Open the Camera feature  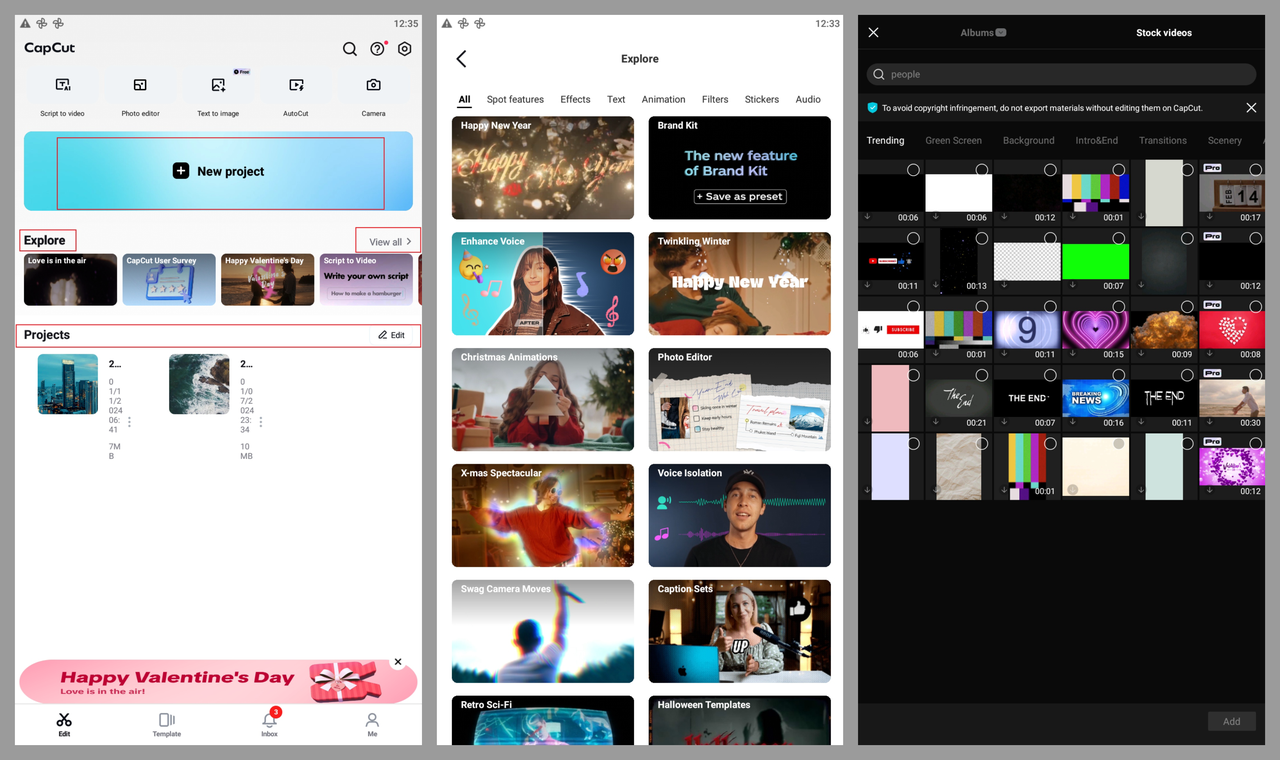click(x=373, y=92)
